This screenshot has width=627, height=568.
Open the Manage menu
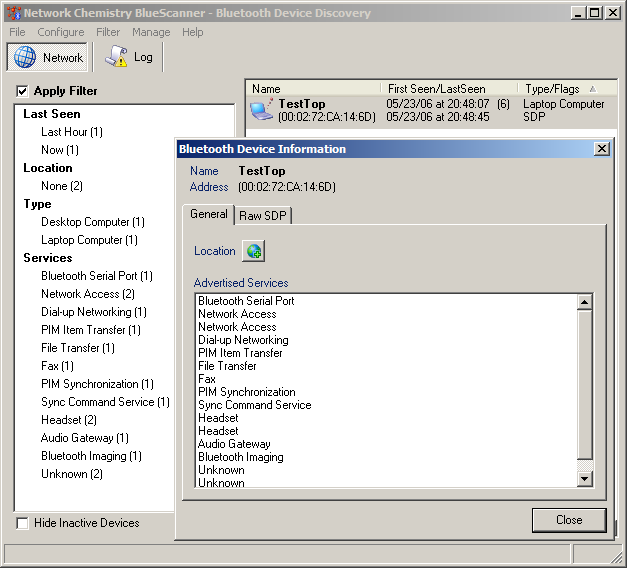(151, 32)
